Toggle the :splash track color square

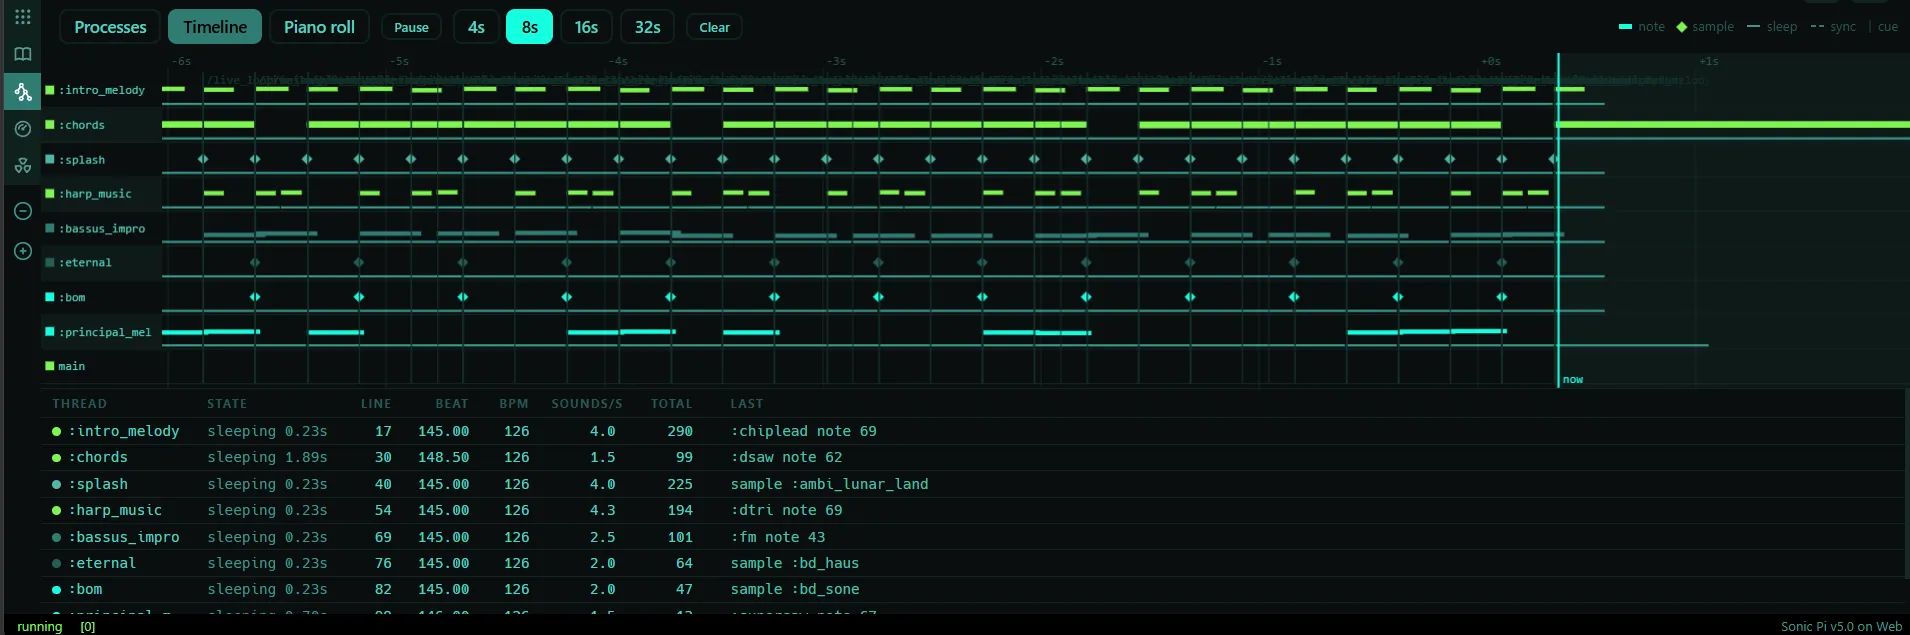point(49,159)
